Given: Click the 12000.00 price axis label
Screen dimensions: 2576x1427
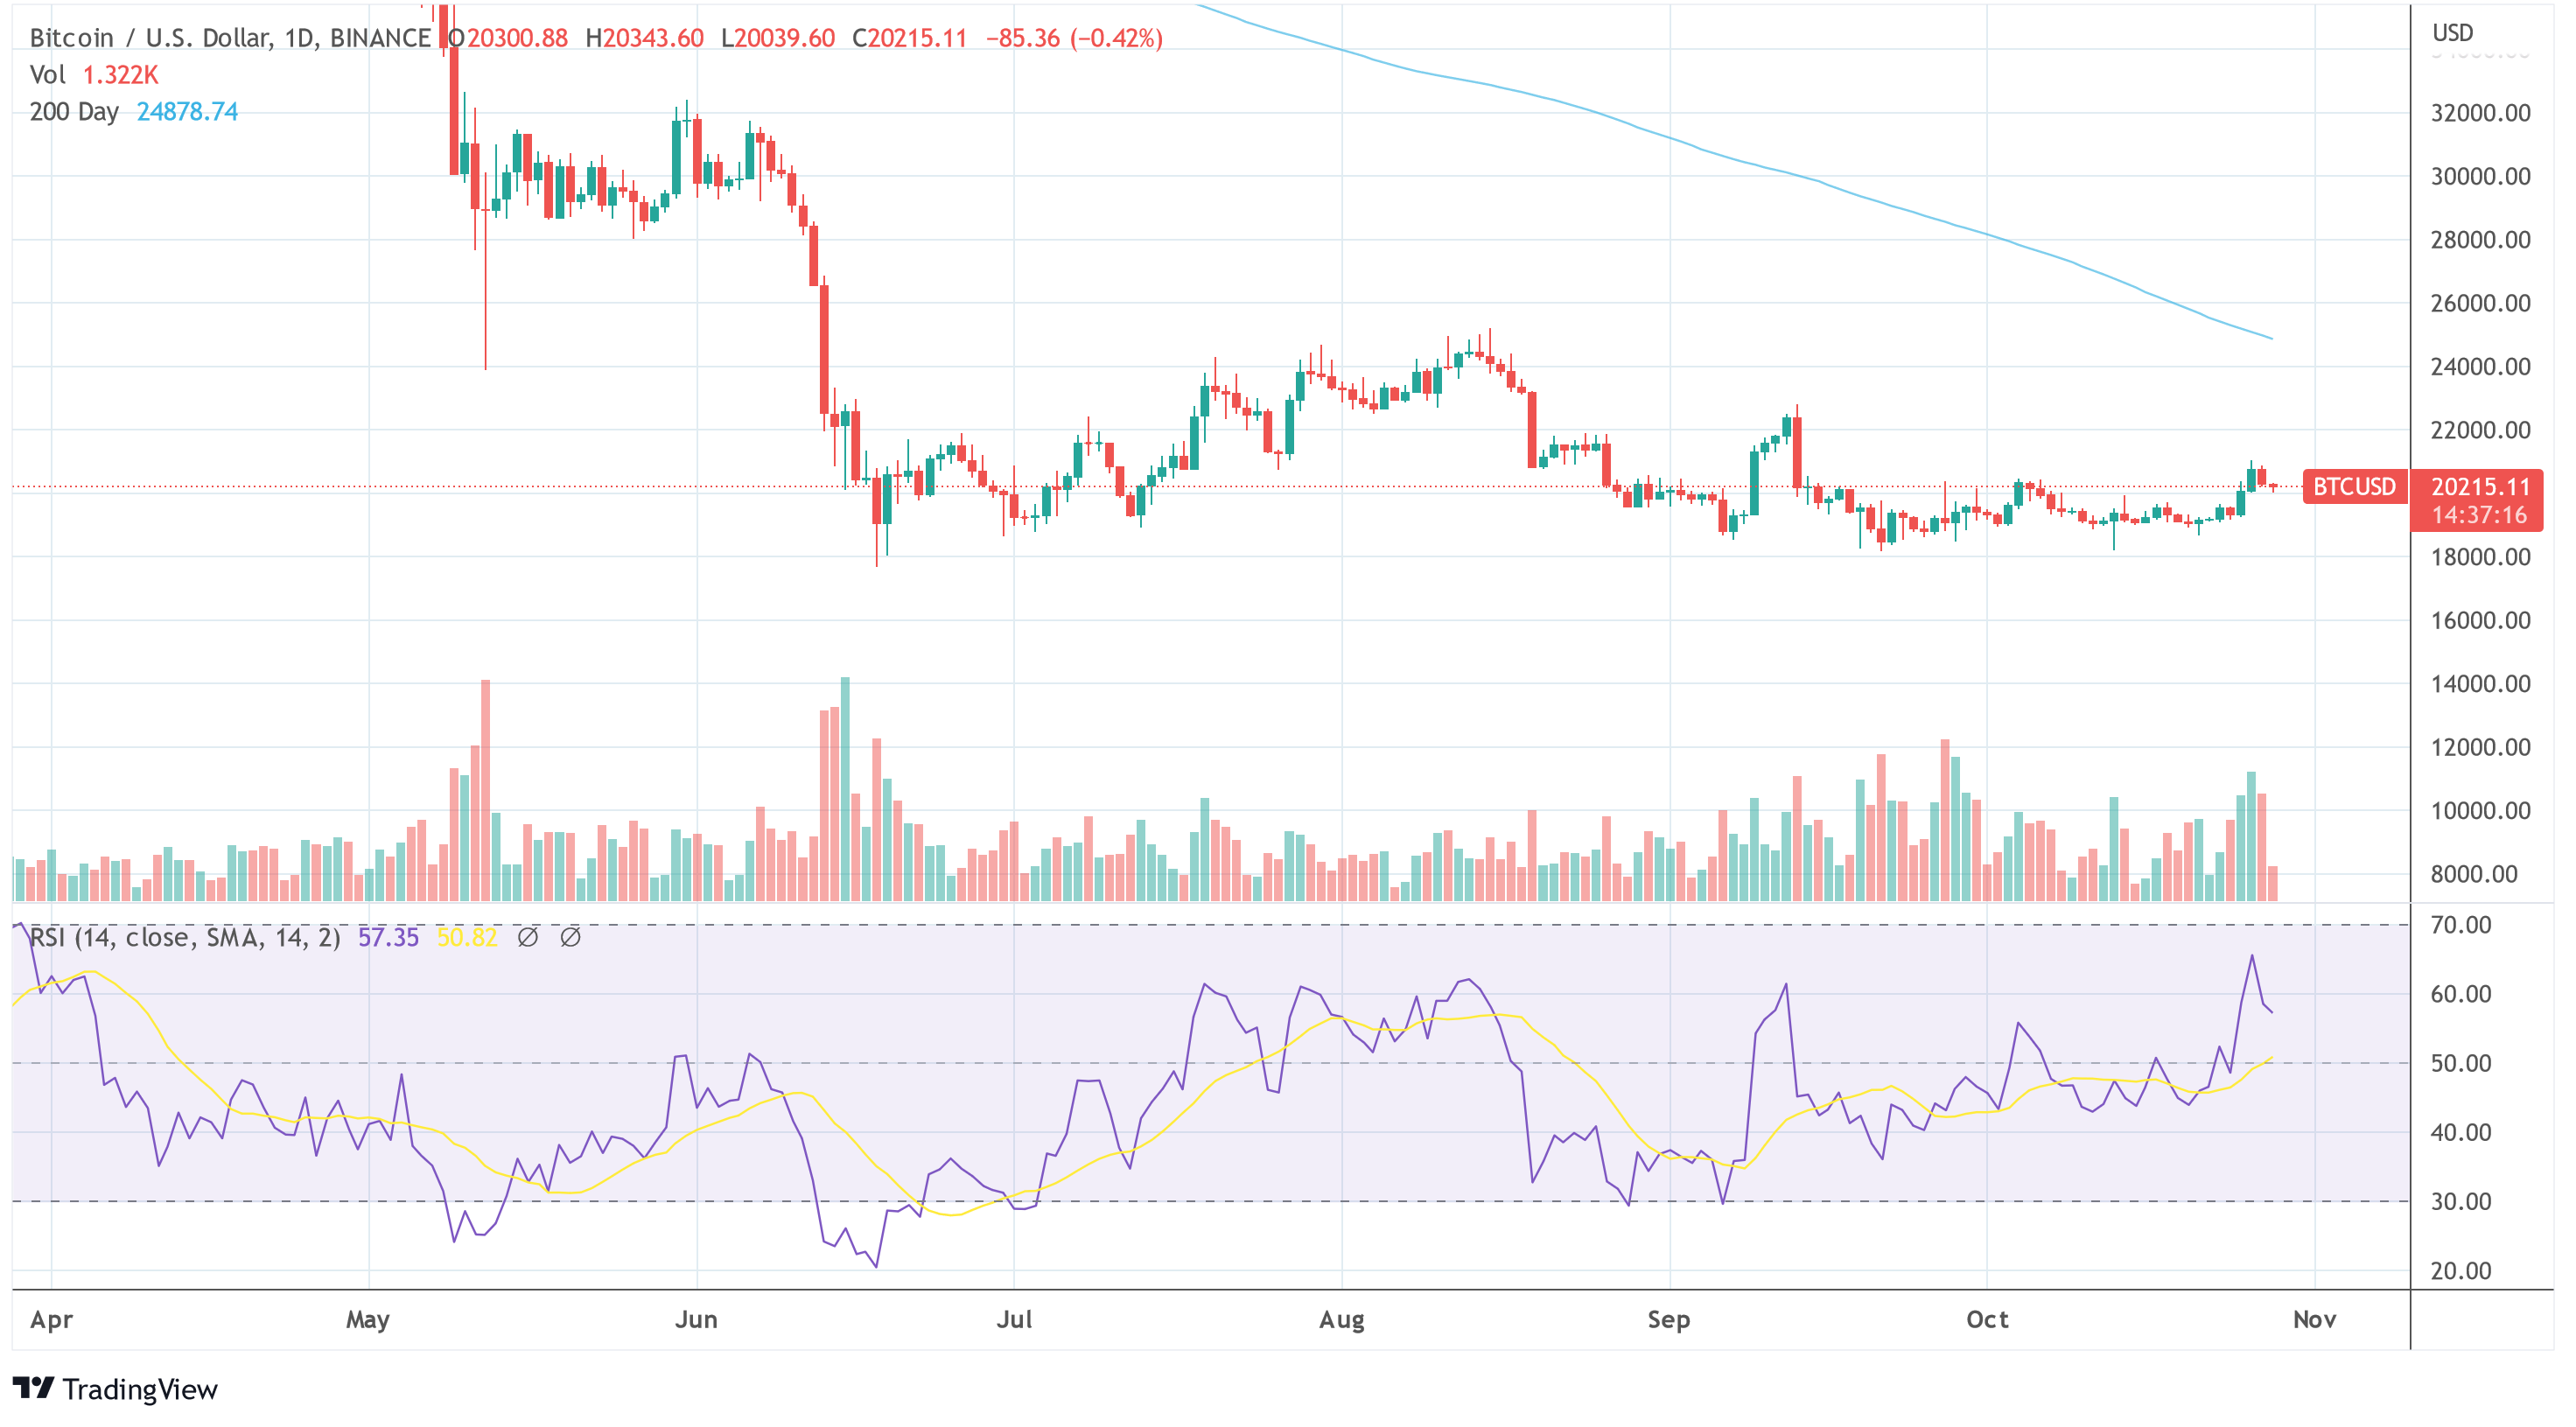Looking at the screenshot, I should [x=2480, y=747].
